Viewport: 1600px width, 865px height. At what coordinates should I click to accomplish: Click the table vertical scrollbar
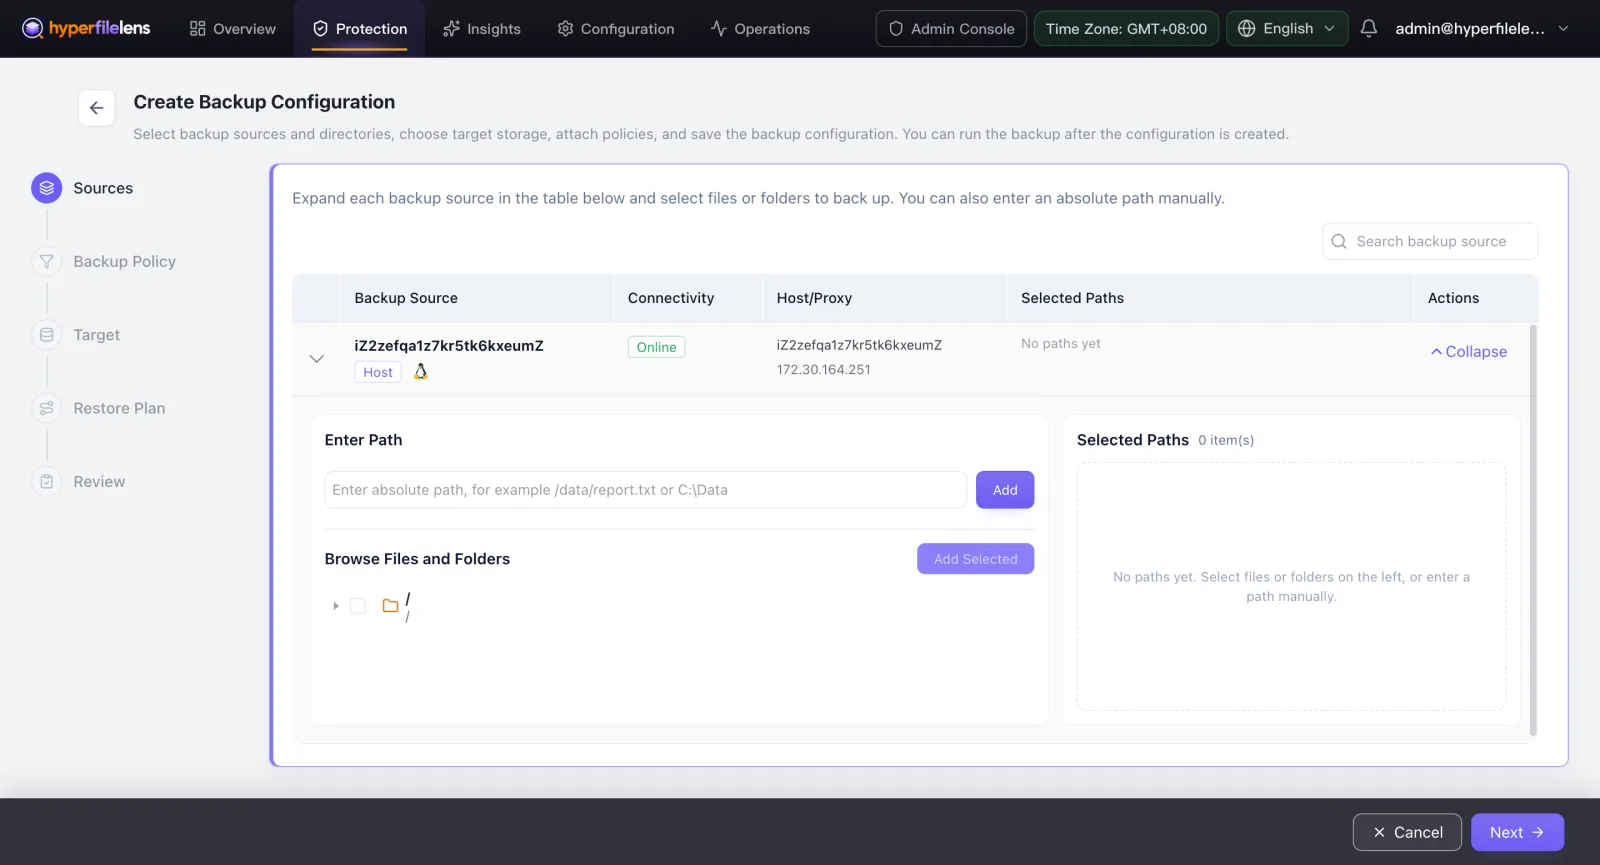pos(1533,530)
